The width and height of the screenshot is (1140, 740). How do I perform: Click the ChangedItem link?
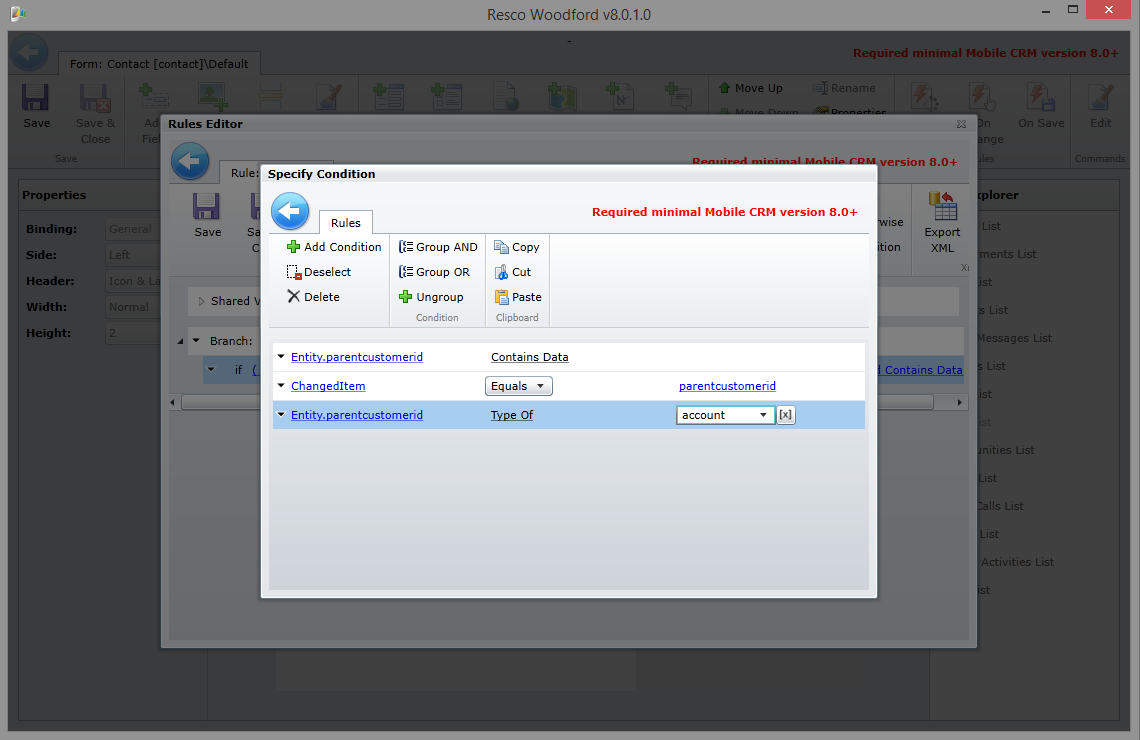(x=328, y=386)
